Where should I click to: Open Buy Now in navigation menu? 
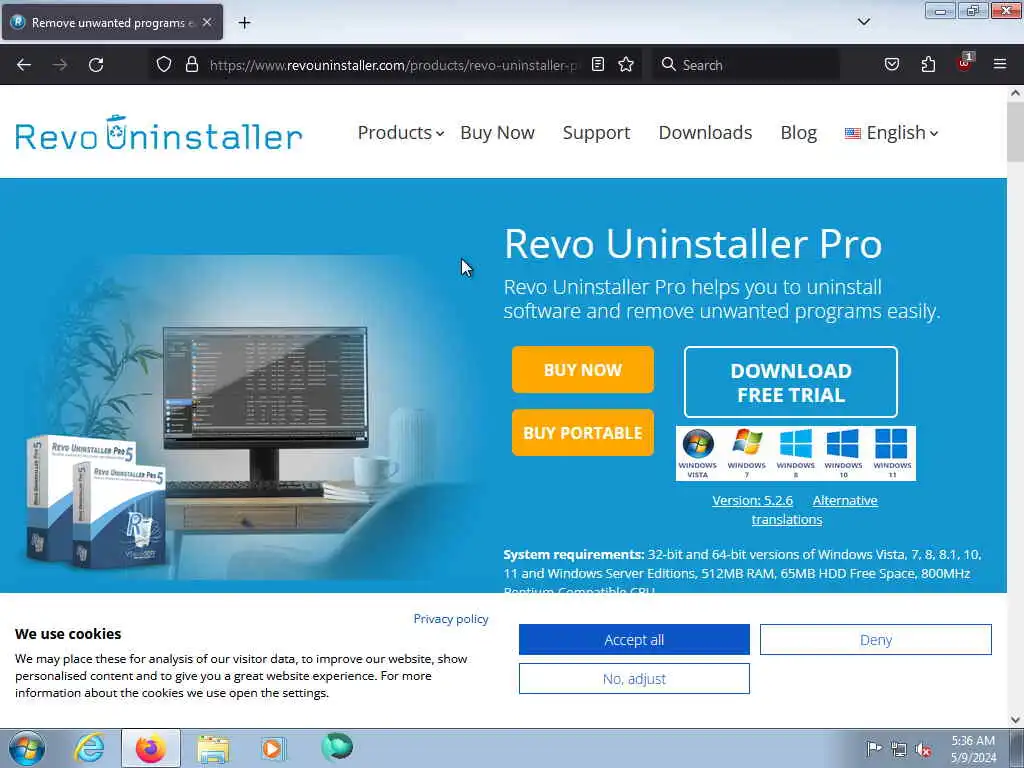point(497,133)
